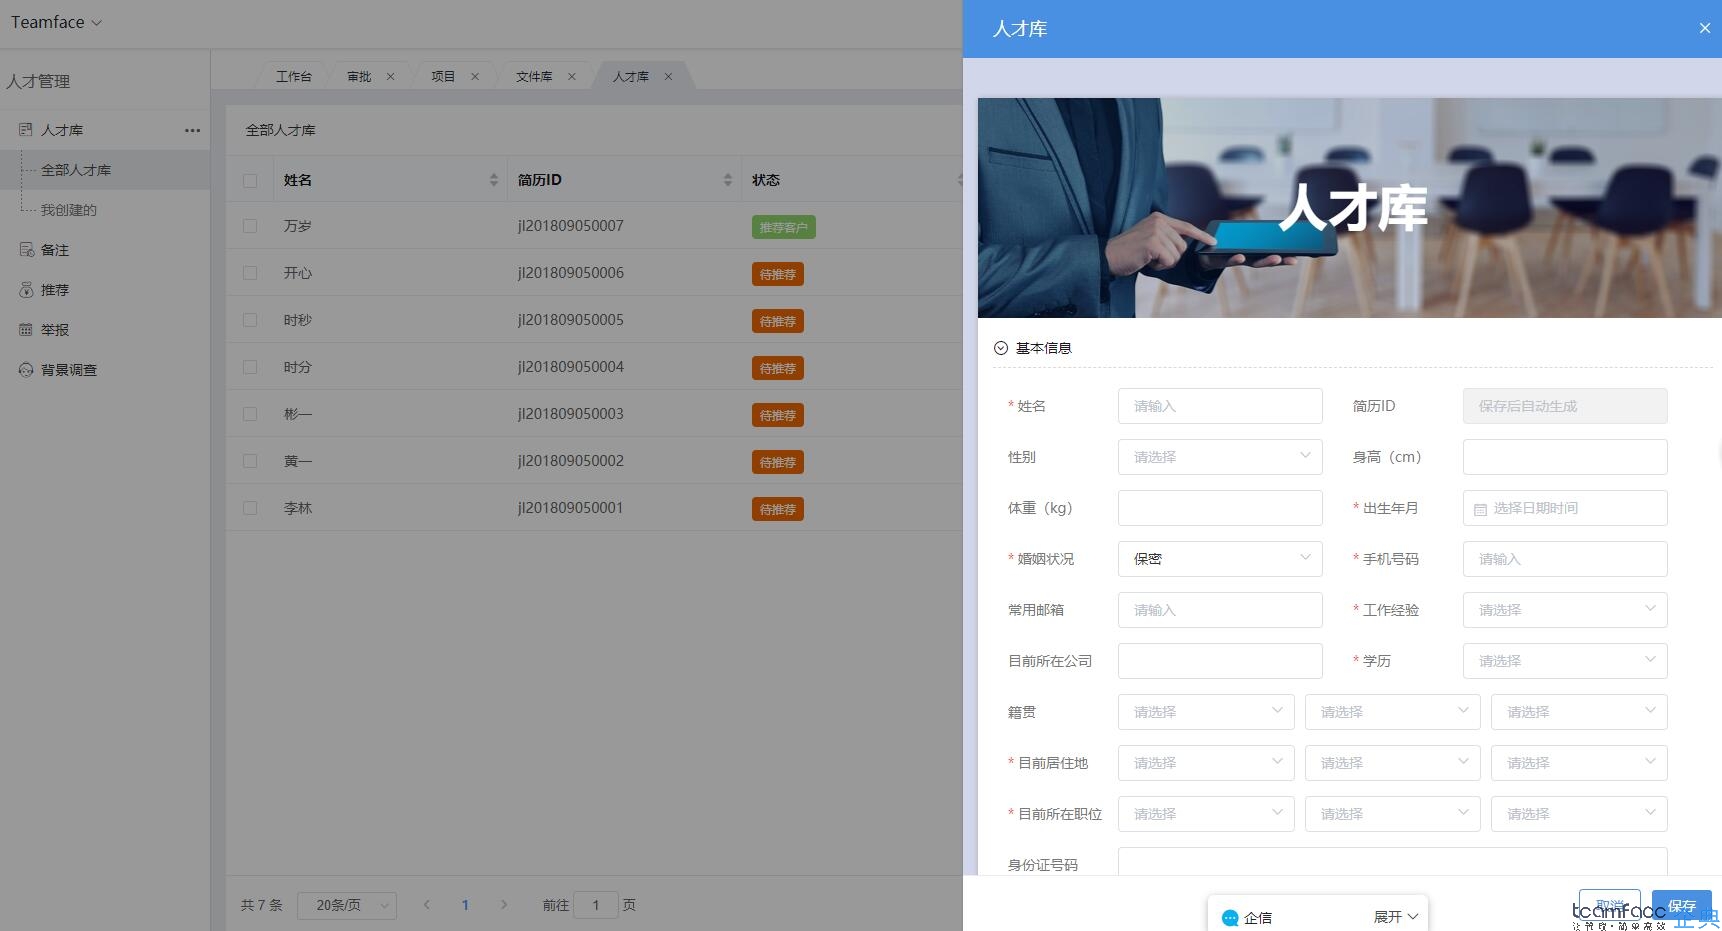Switch to the 文件库 tab
The image size is (1722, 931).
[534, 76]
